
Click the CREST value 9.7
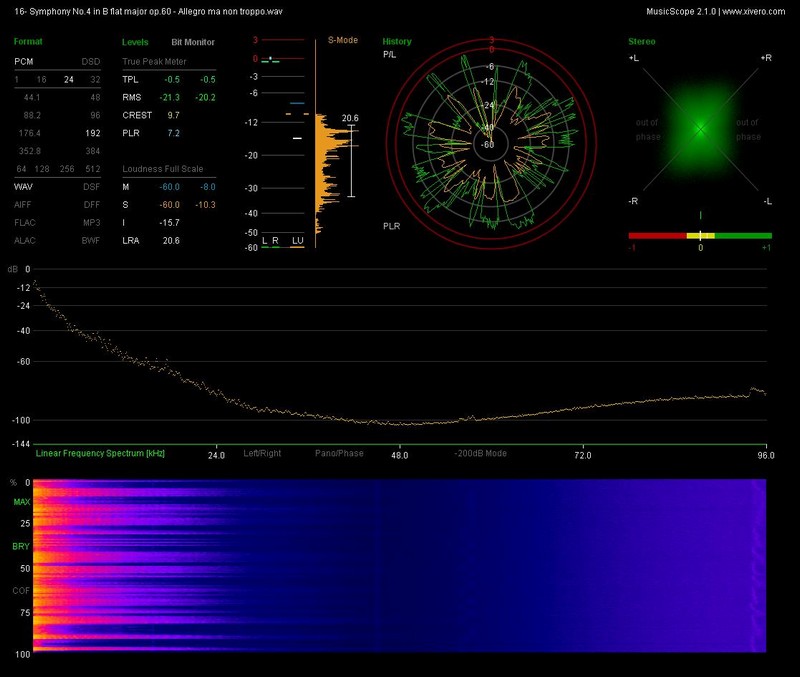tap(173, 115)
